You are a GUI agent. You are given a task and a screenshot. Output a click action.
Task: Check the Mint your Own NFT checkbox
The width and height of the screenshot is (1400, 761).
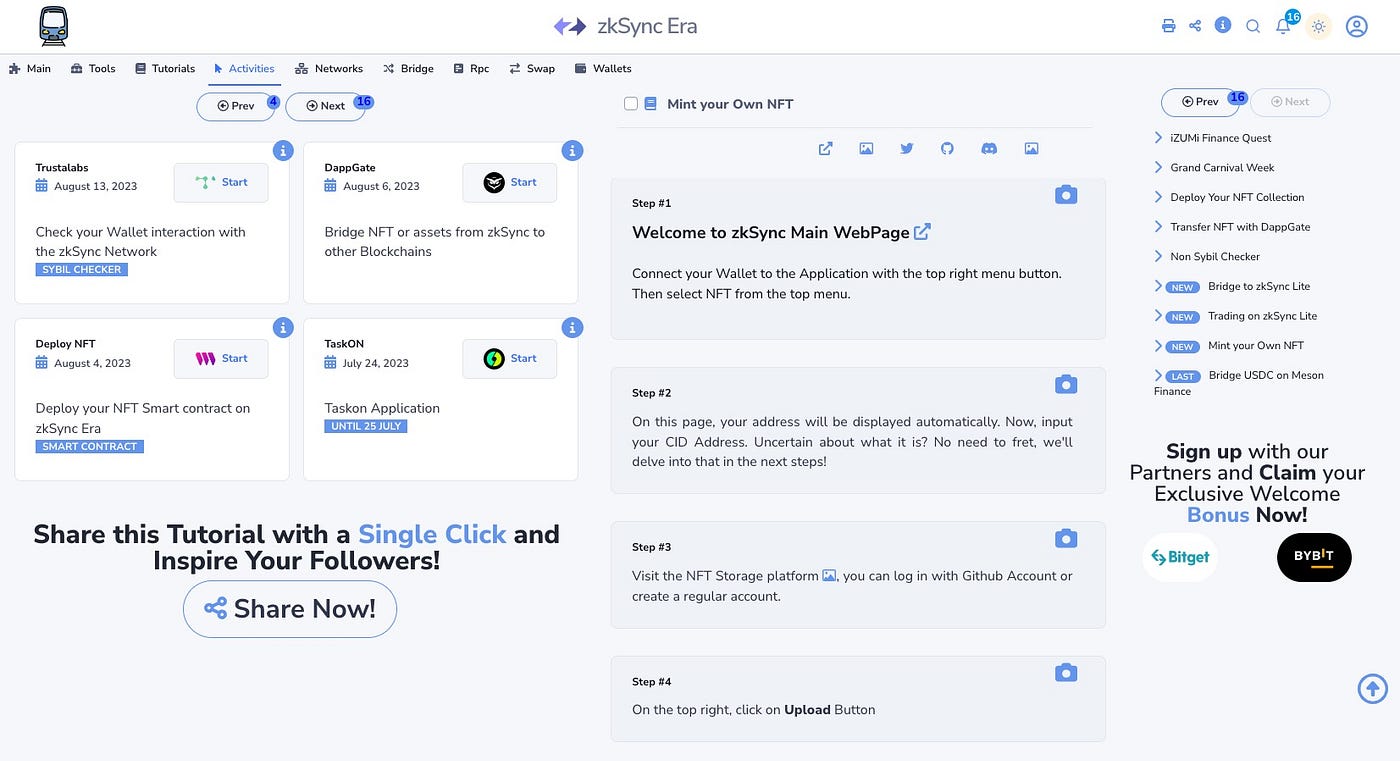click(x=630, y=103)
